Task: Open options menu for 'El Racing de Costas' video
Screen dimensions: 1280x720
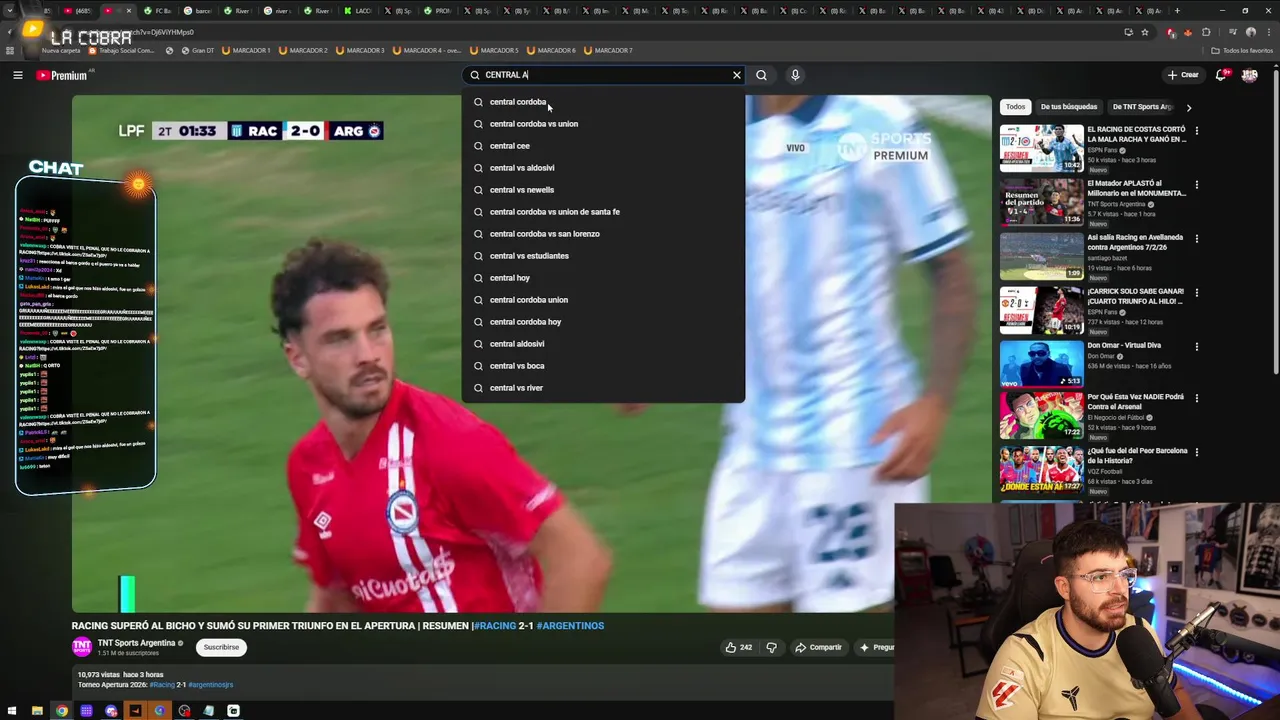Action: point(1196,131)
